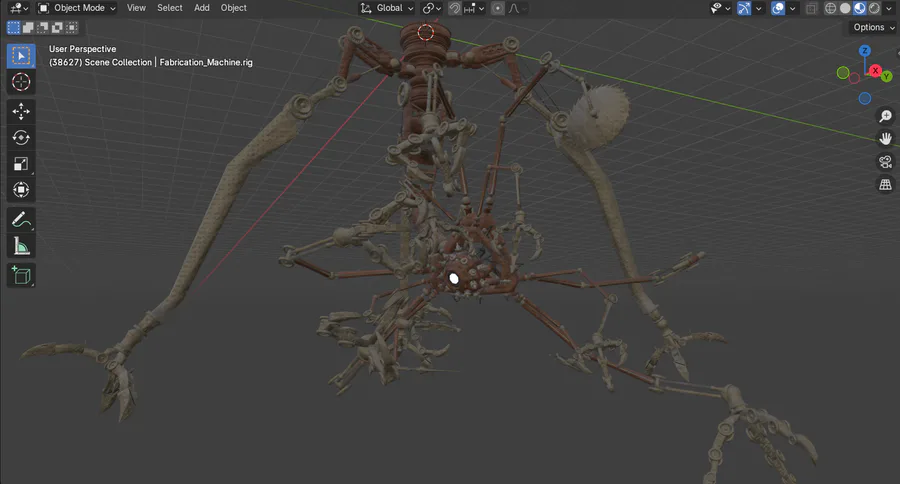This screenshot has height=484, width=900.
Task: Activate the 3D Cursor tool
Action: 21,82
